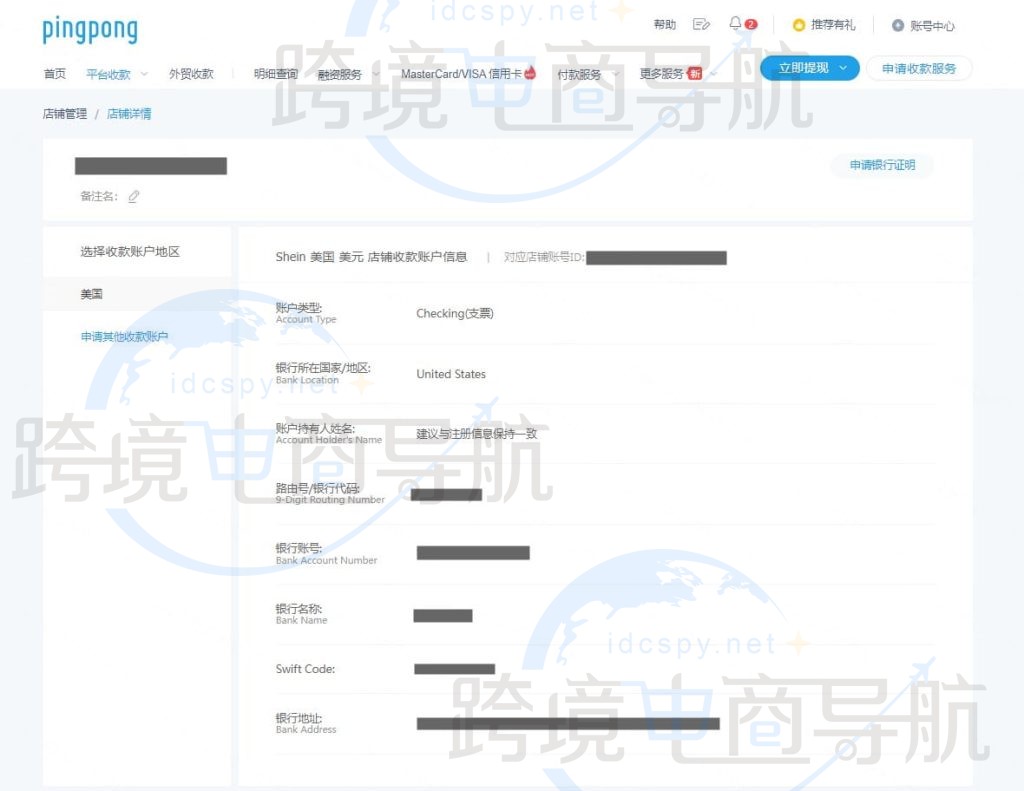Image resolution: width=1024 pixels, height=791 pixels.
Task: Open the 明细查询 menu item
Action: coord(275,72)
